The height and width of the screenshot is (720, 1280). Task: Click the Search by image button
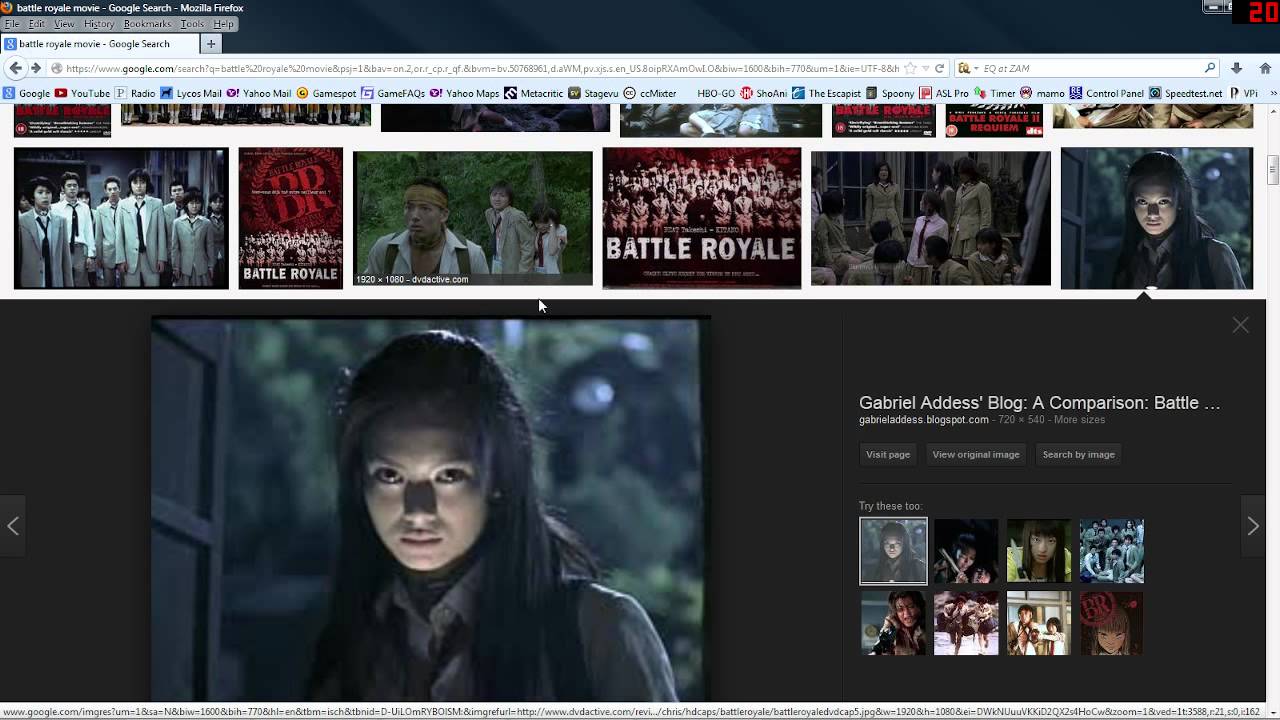coord(1078,454)
